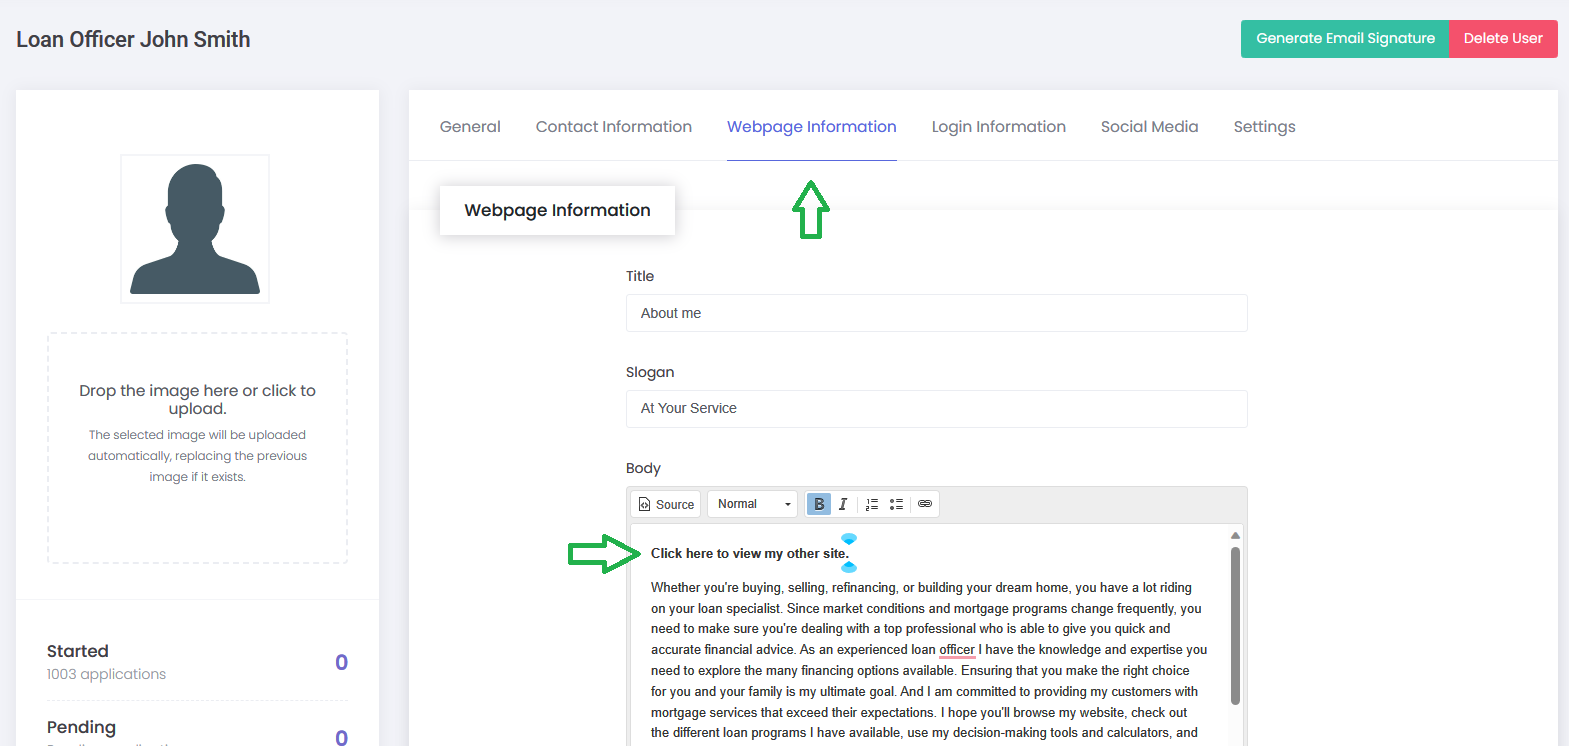Insert a numbered list in the Body editor
This screenshot has height=746, width=1569.
[x=872, y=504]
